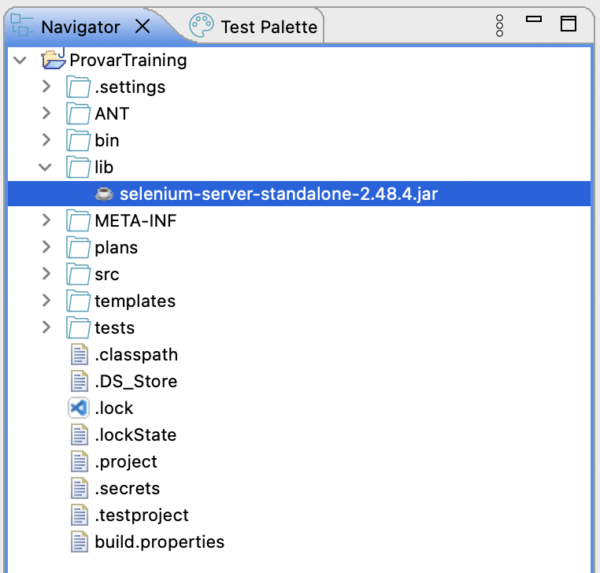Close the Navigator tab

click(143, 27)
